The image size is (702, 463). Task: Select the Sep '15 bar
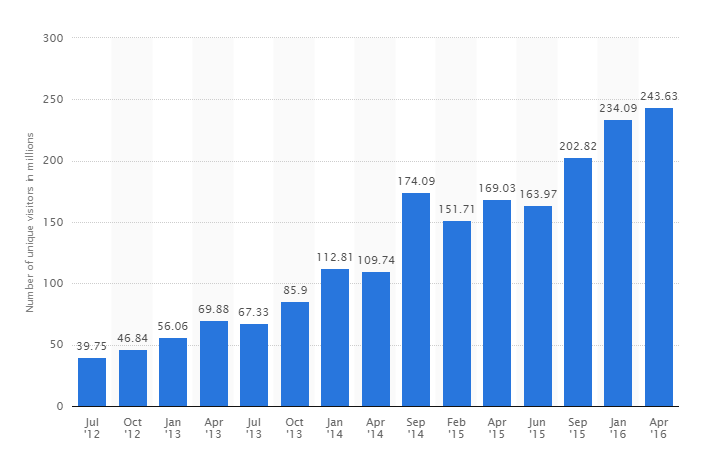coord(578,282)
